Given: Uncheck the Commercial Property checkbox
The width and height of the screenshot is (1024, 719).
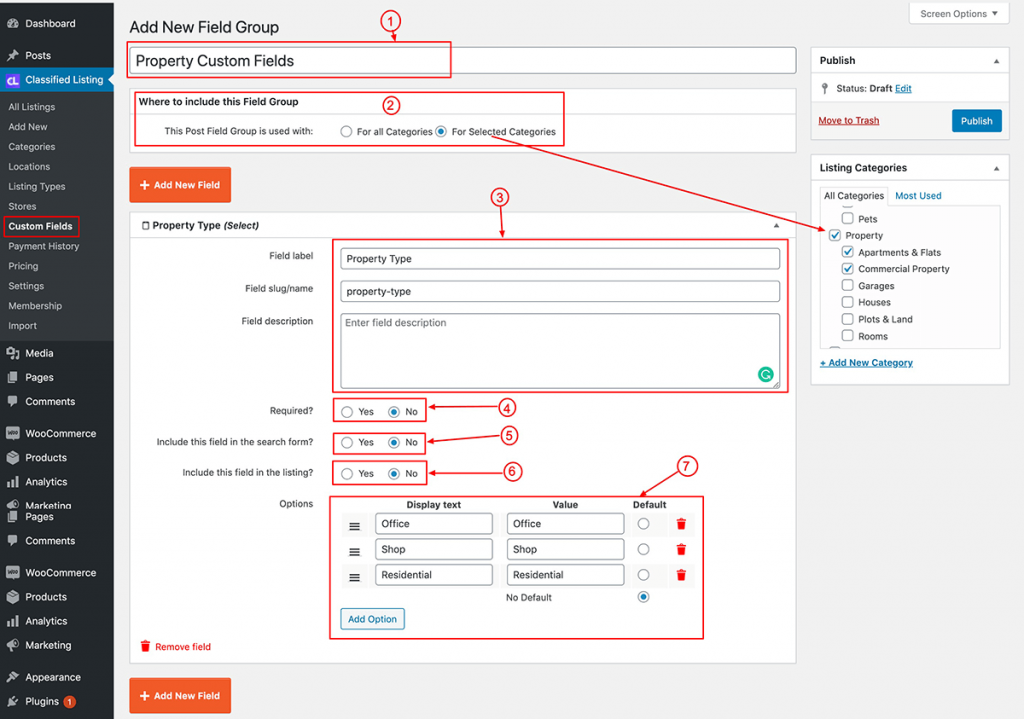Looking at the screenshot, I should coord(848,268).
